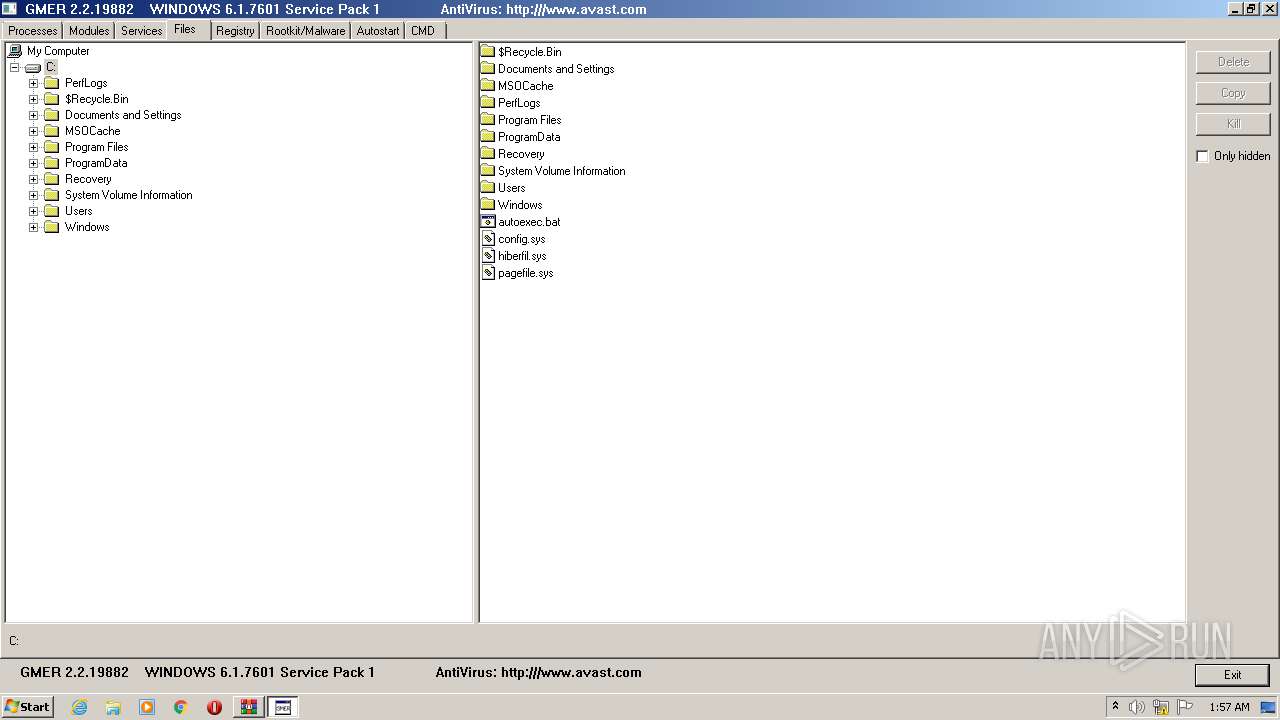Select MSOCache folder icon in file list
1280x720 pixels.
pos(488,86)
